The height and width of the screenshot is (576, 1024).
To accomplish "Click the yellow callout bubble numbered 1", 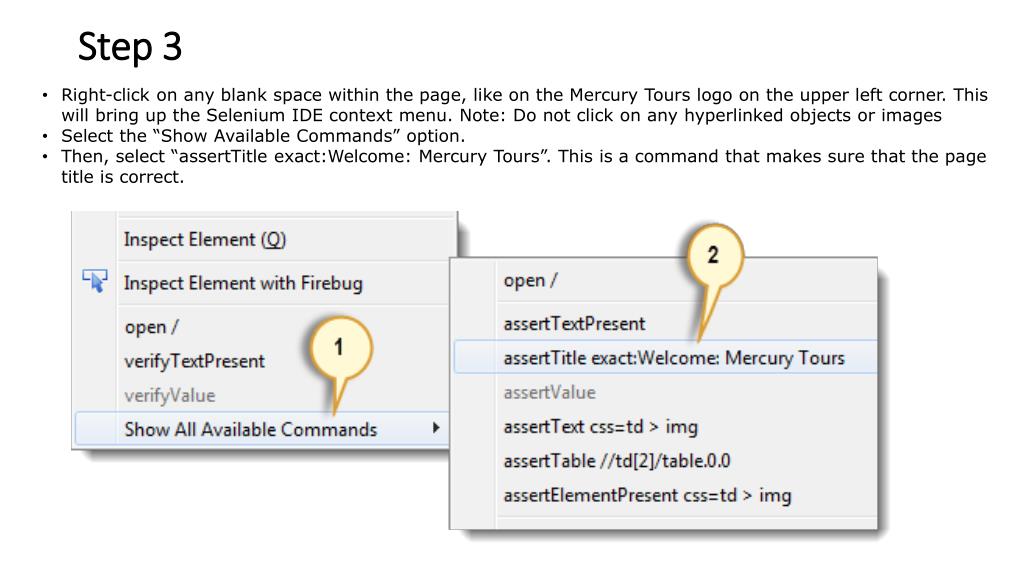I will coord(340,348).
